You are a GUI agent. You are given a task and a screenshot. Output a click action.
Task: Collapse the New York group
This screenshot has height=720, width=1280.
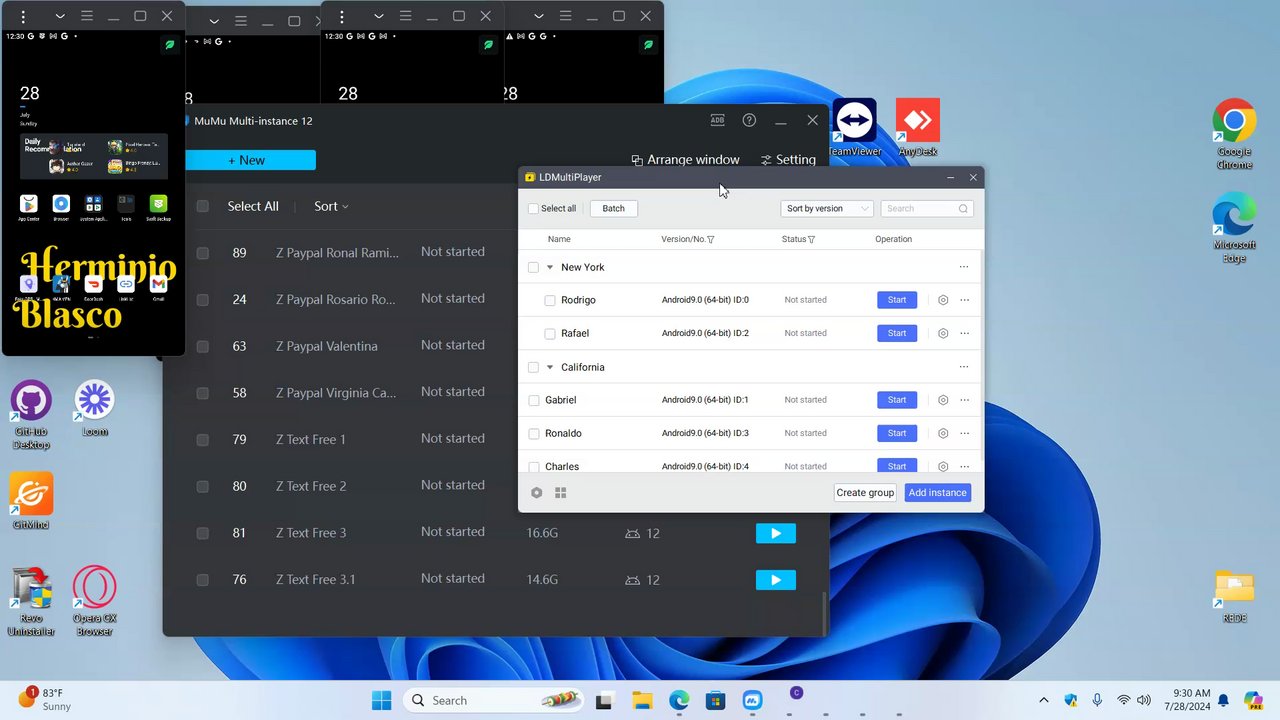(550, 267)
